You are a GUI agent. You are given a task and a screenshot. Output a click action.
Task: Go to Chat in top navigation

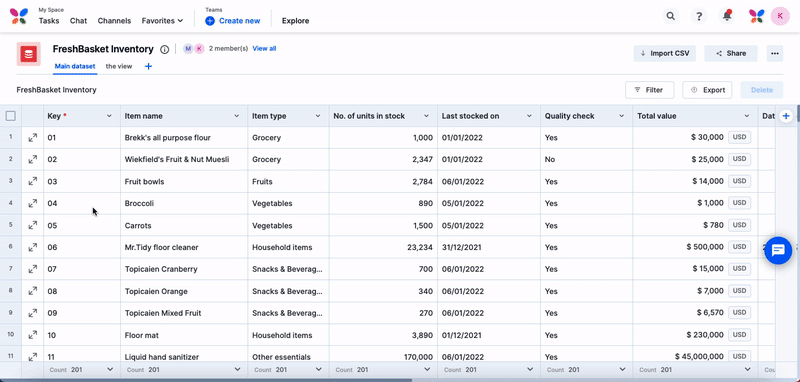[x=79, y=21]
